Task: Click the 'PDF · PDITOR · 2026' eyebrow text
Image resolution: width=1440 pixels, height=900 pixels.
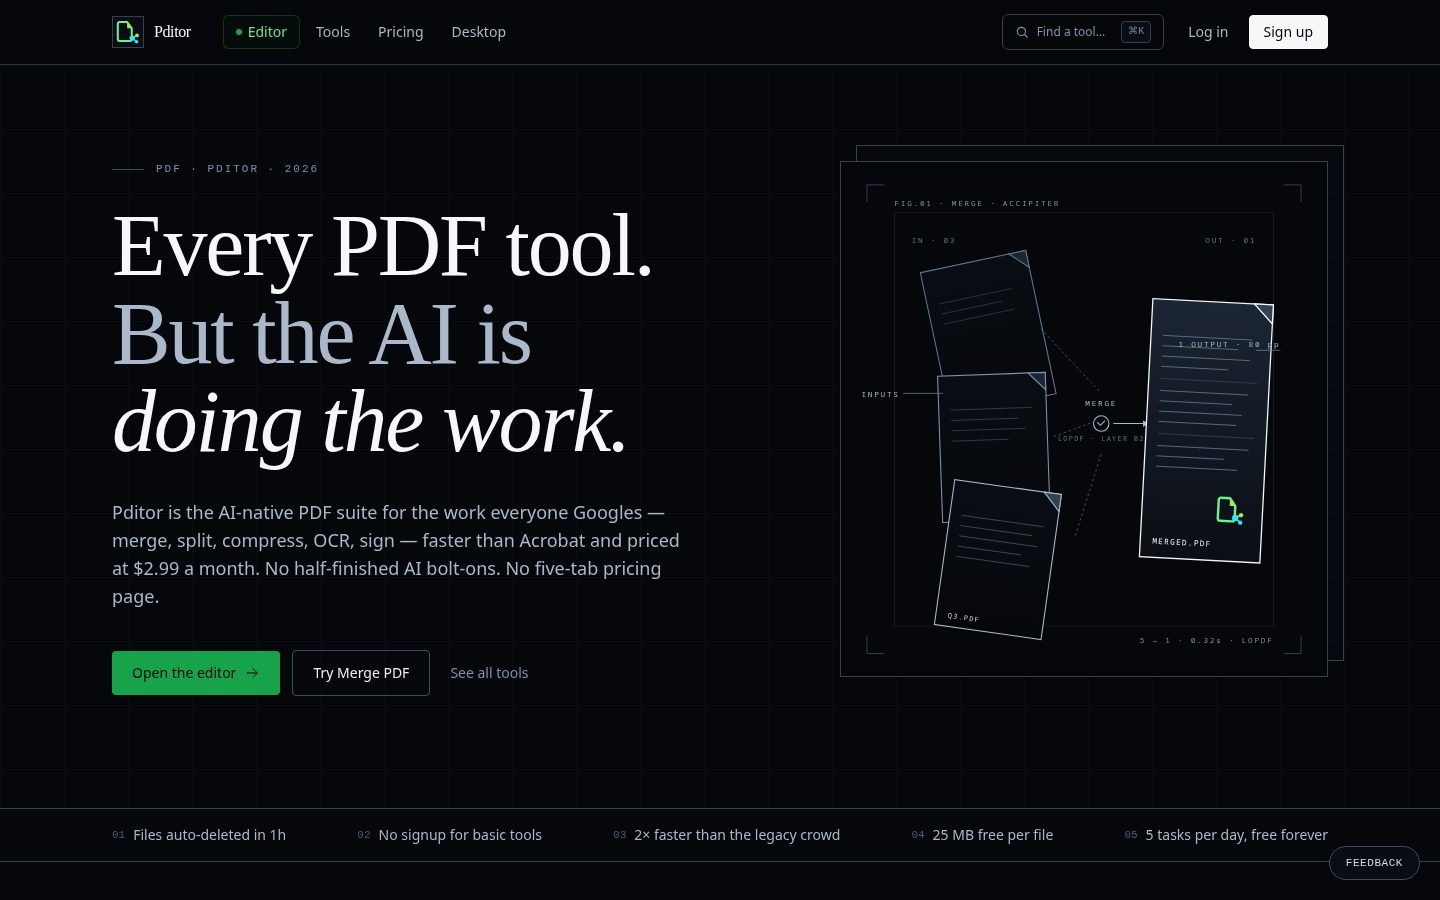Action: point(237,169)
